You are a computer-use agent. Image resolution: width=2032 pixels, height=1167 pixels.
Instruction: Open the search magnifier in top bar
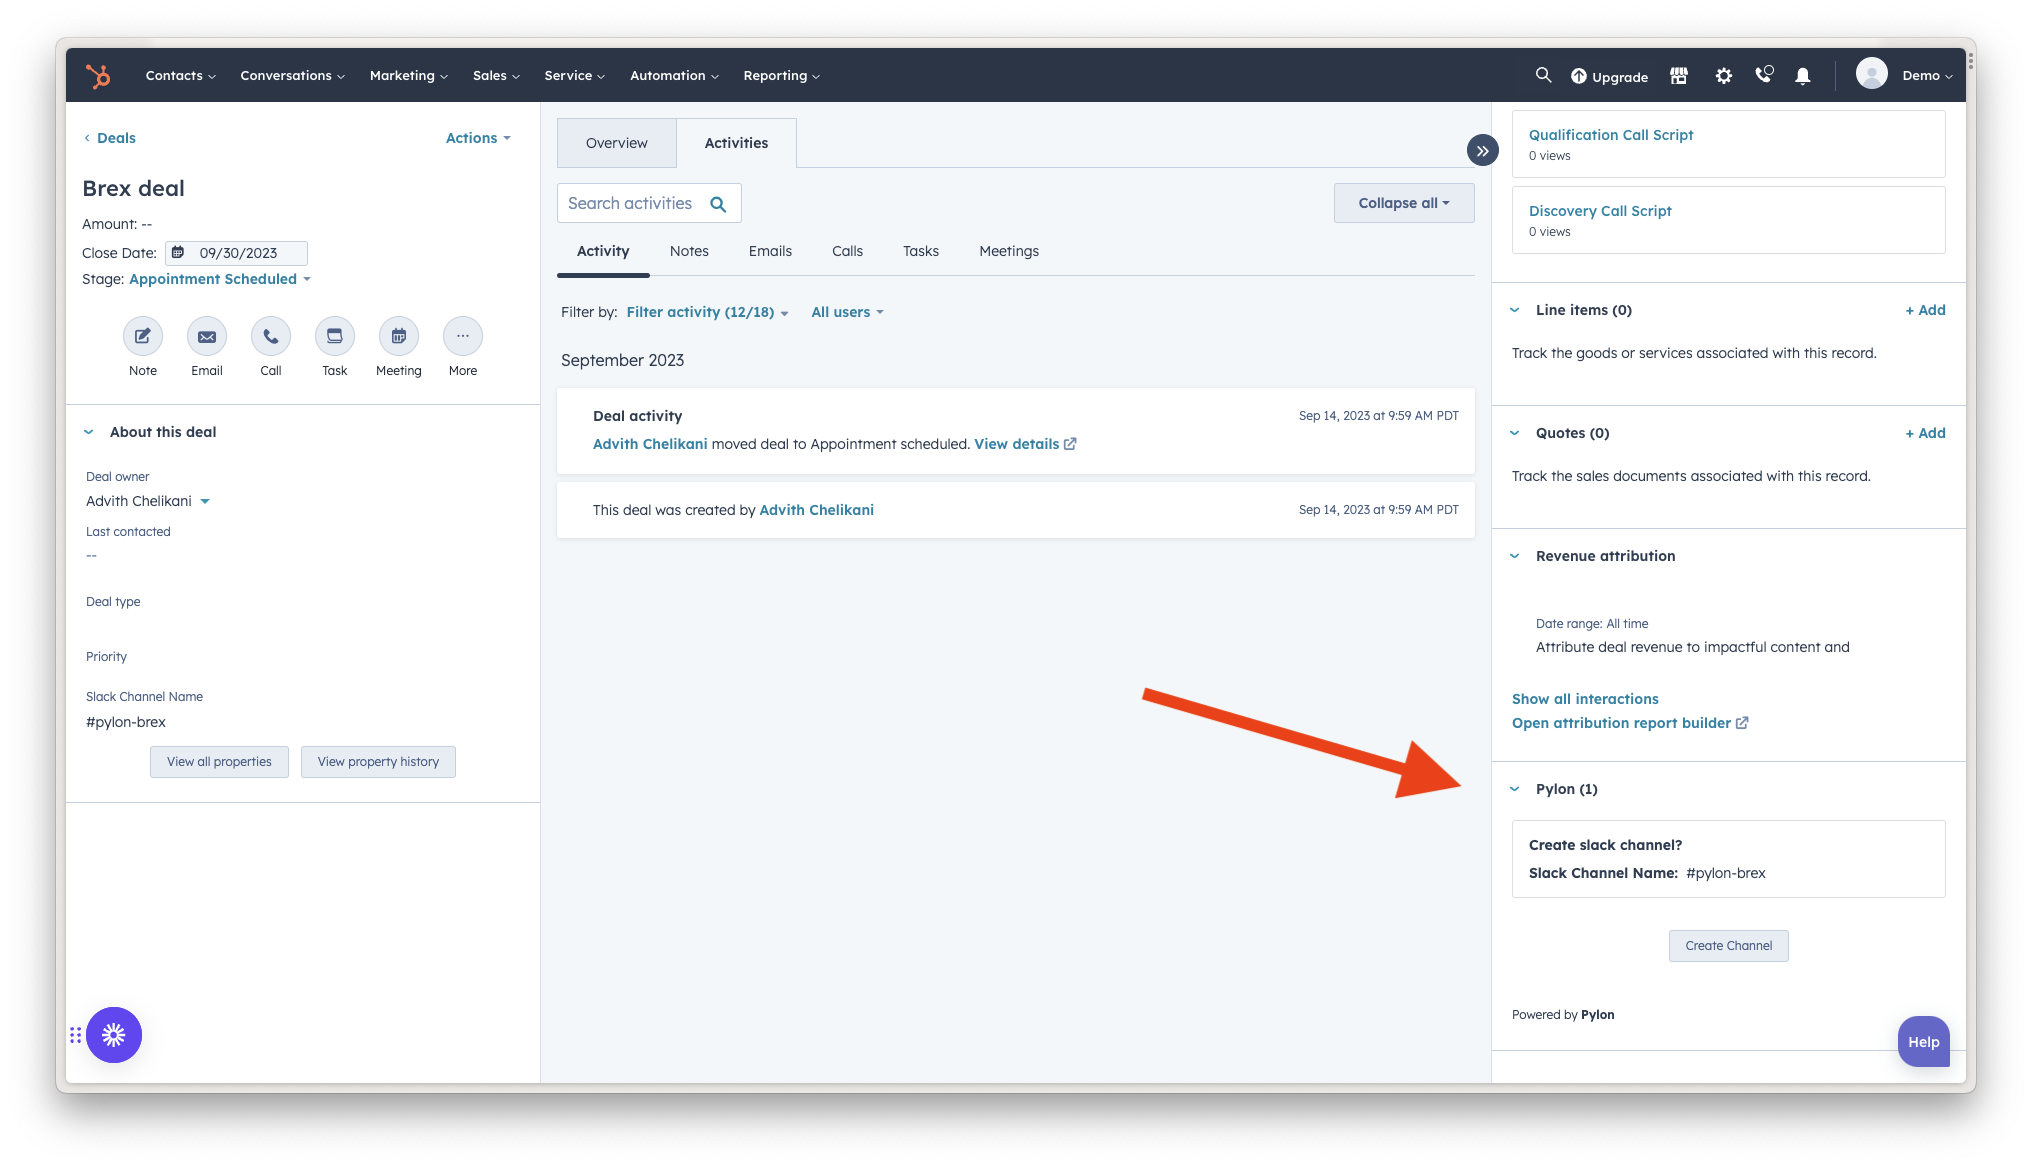pyautogui.click(x=1543, y=75)
